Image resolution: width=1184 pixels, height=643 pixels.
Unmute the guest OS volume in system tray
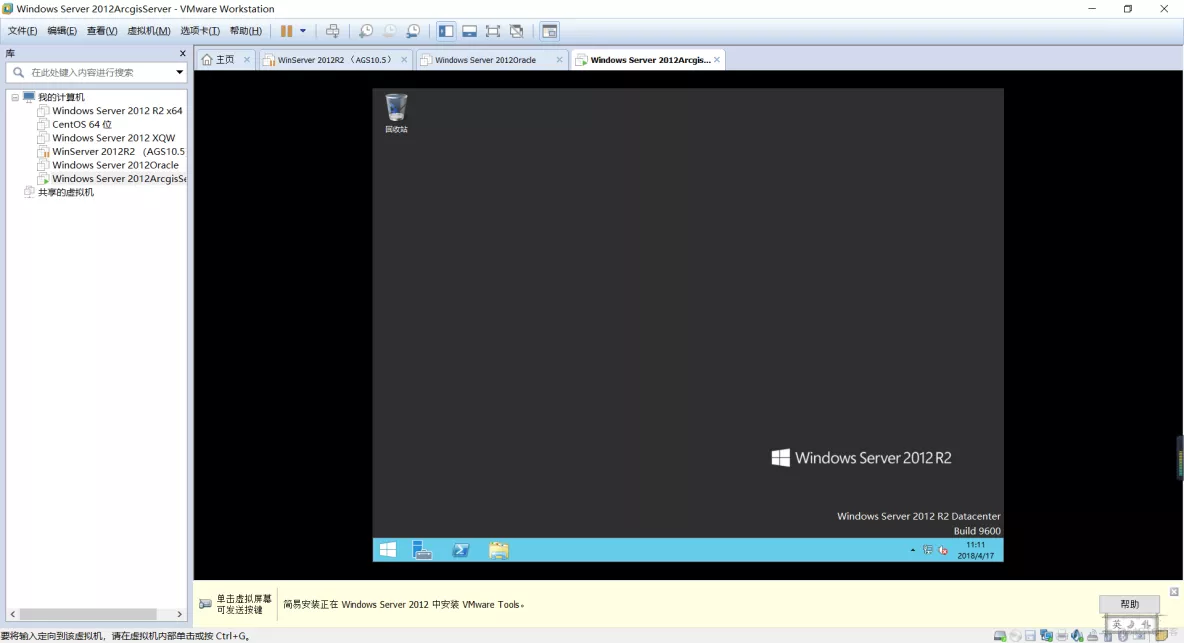[941, 550]
